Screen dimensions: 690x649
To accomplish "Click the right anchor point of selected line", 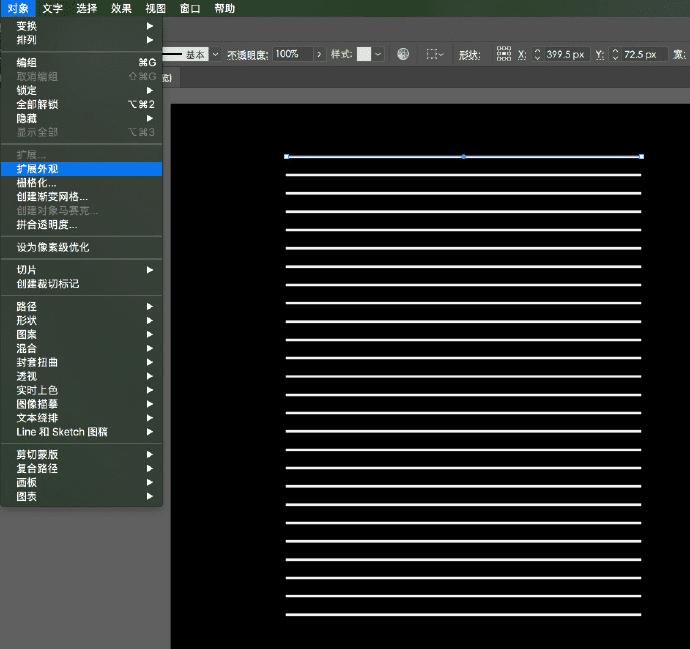I will click(x=641, y=156).
